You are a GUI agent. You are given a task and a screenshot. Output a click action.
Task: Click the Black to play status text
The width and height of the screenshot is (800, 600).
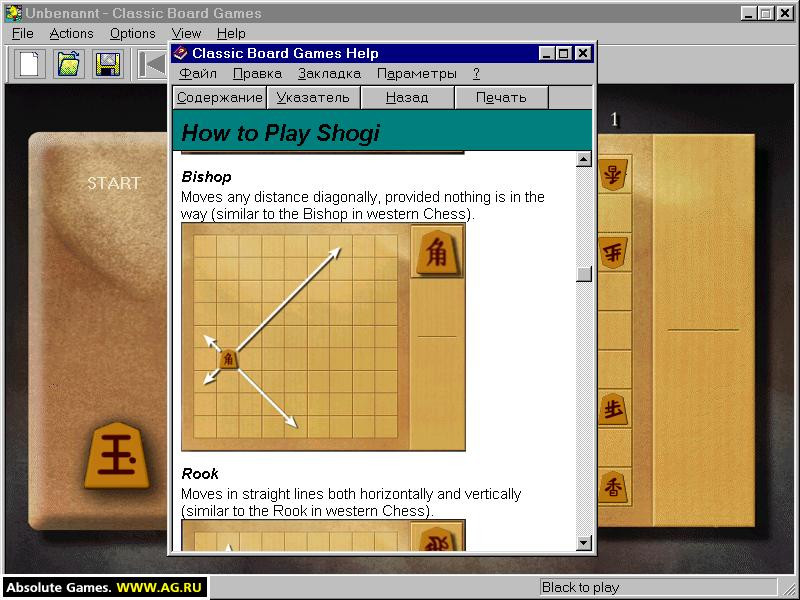[580, 587]
